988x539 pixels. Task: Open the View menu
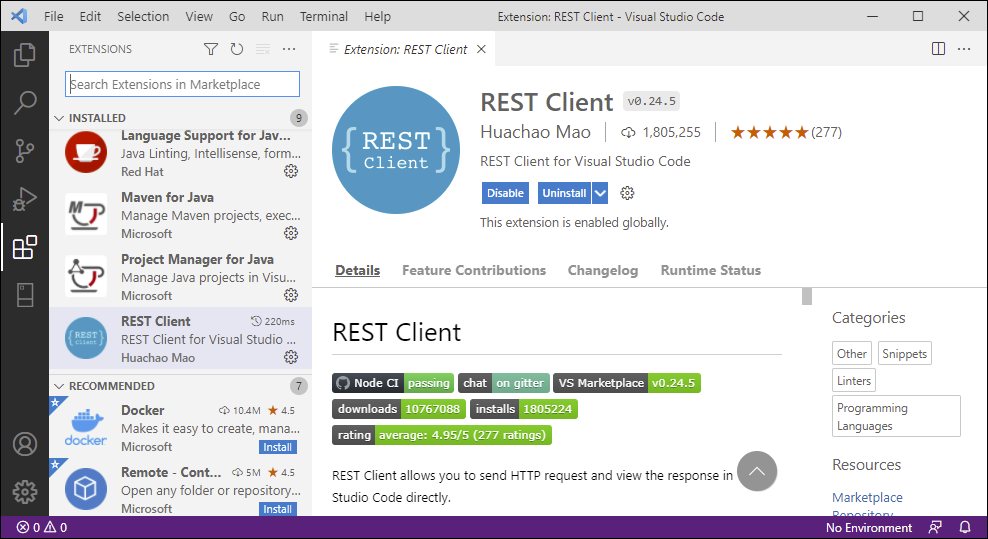coord(198,16)
